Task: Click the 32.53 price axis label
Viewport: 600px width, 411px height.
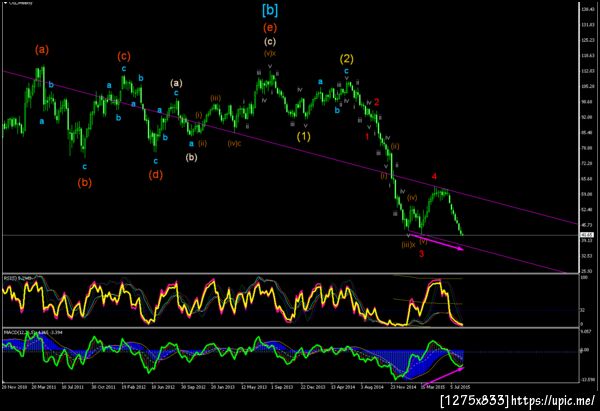Action: point(587,256)
